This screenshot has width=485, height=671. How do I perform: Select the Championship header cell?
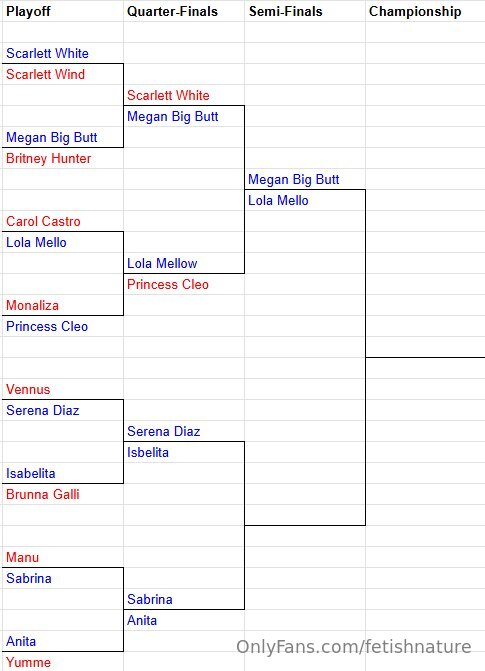tap(425, 11)
